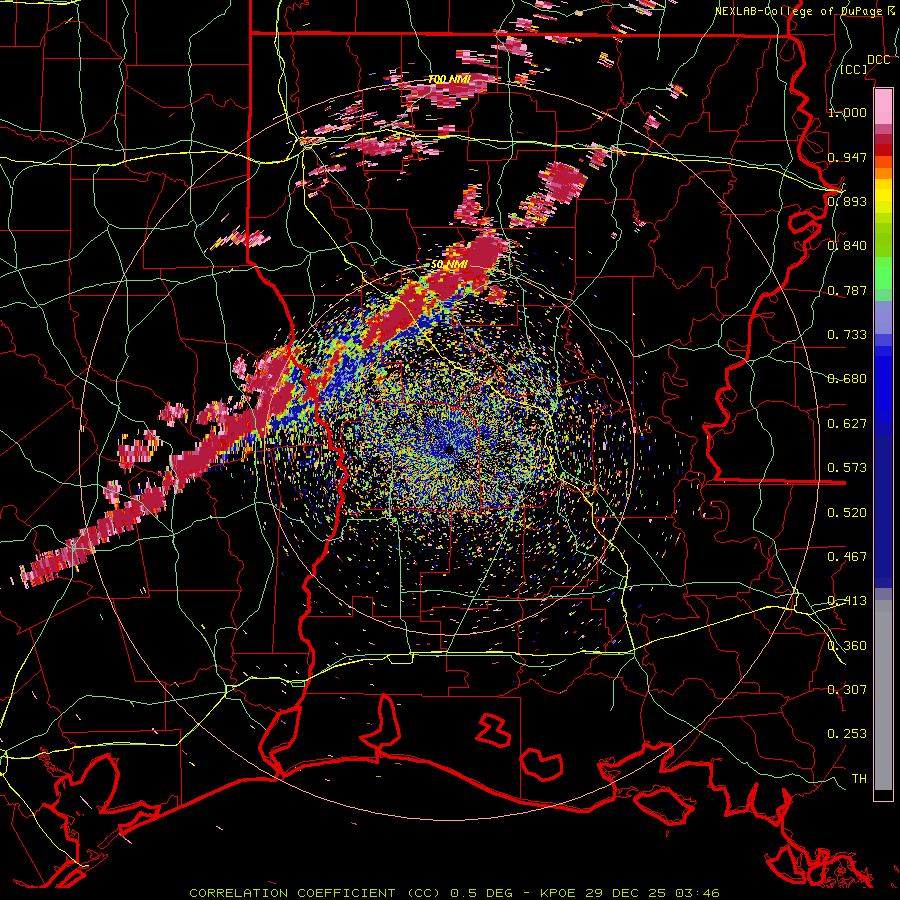Click the 0.467 legend value
This screenshot has width=900, height=900.
(847, 557)
